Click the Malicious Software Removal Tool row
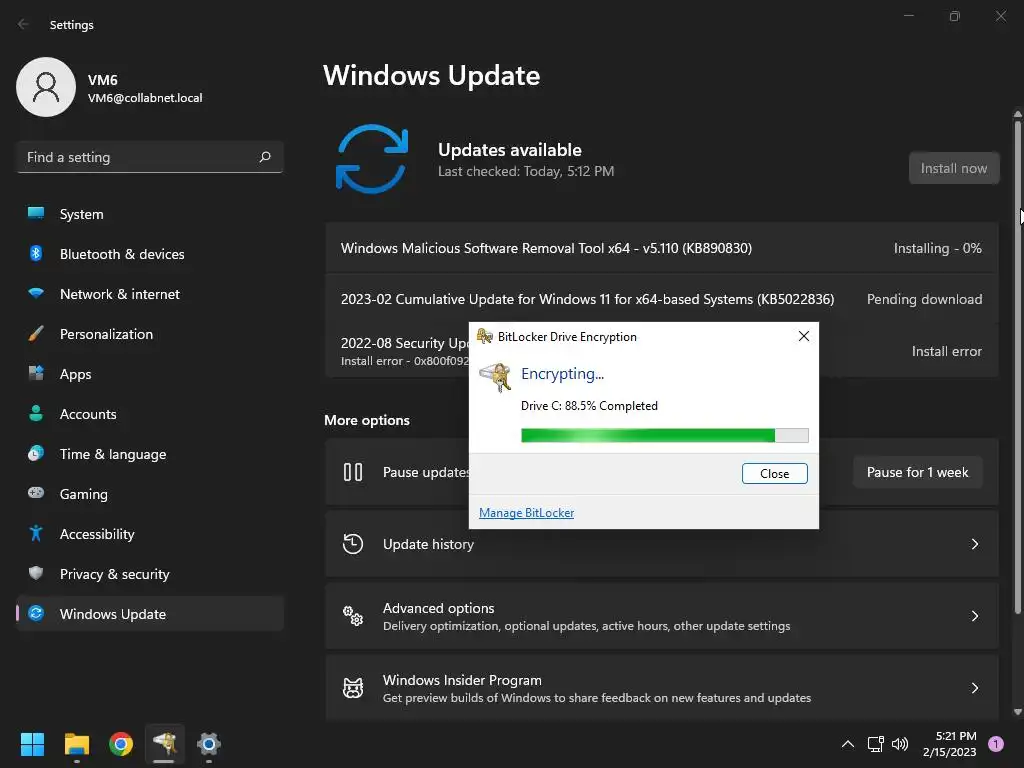This screenshot has width=1024, height=768. point(662,248)
